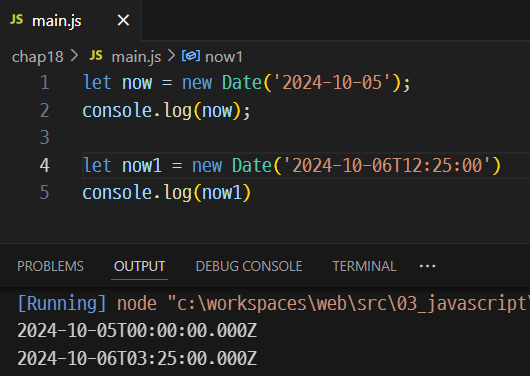Click the variable symbol icon before now1

tap(191, 56)
